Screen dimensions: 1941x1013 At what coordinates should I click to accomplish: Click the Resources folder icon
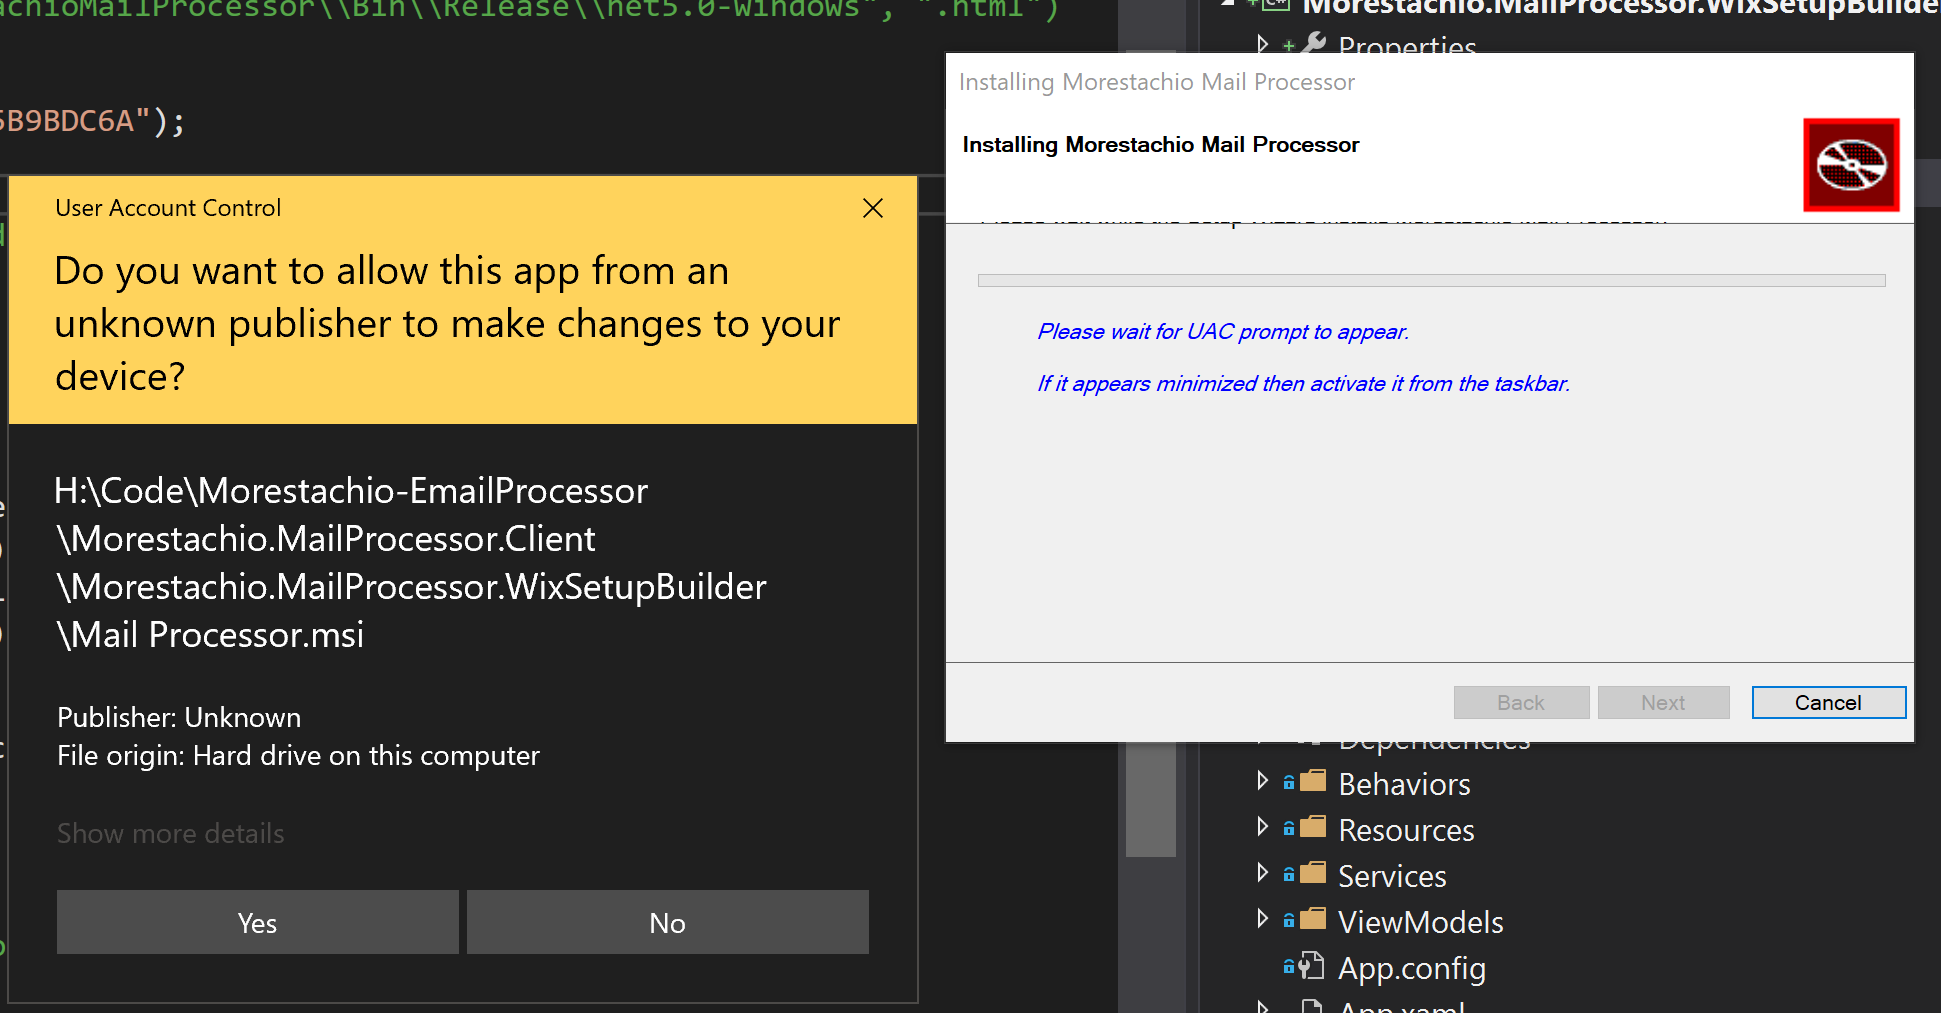[x=1314, y=827]
